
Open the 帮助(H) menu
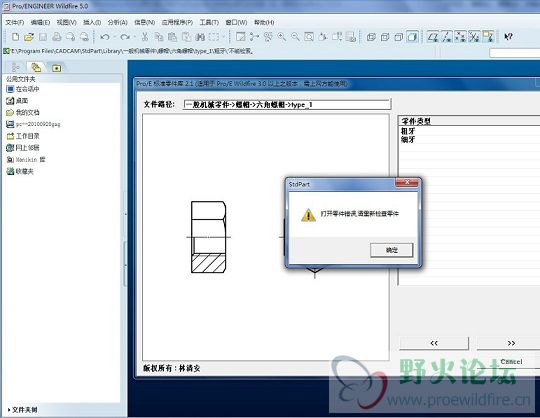(x=264, y=22)
